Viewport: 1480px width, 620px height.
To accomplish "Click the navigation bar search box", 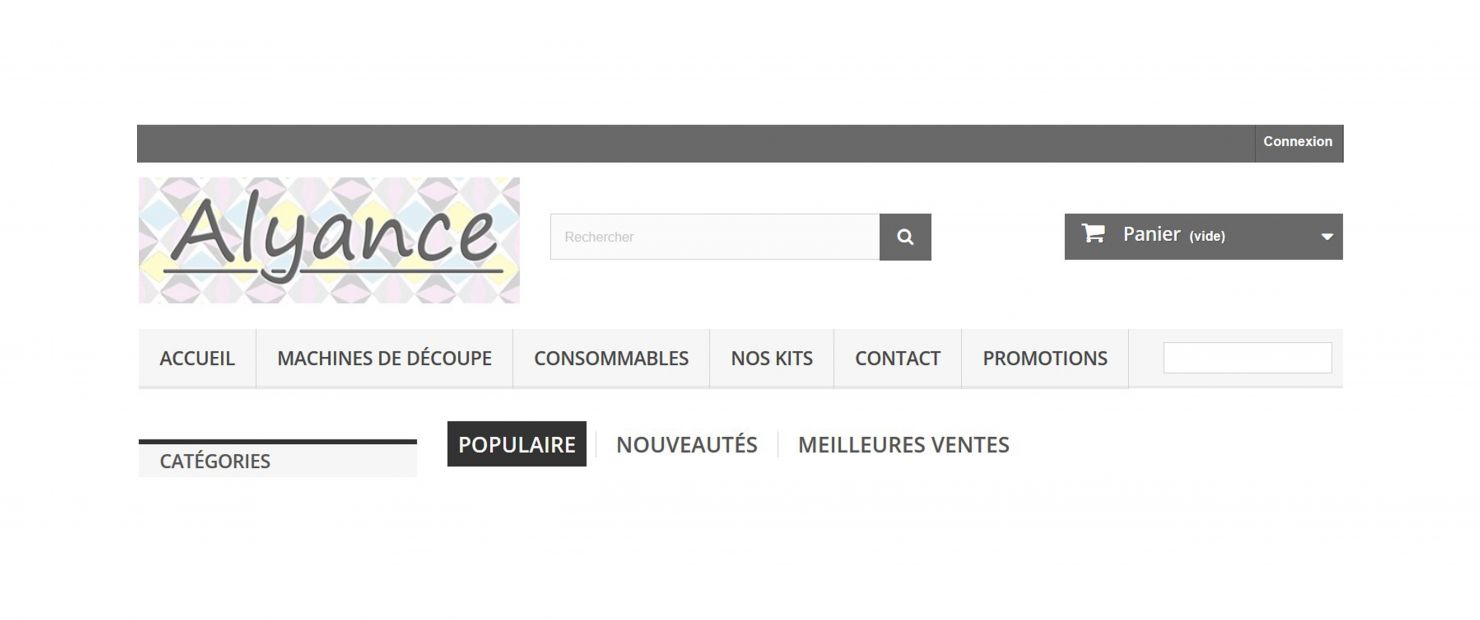I will (1247, 358).
